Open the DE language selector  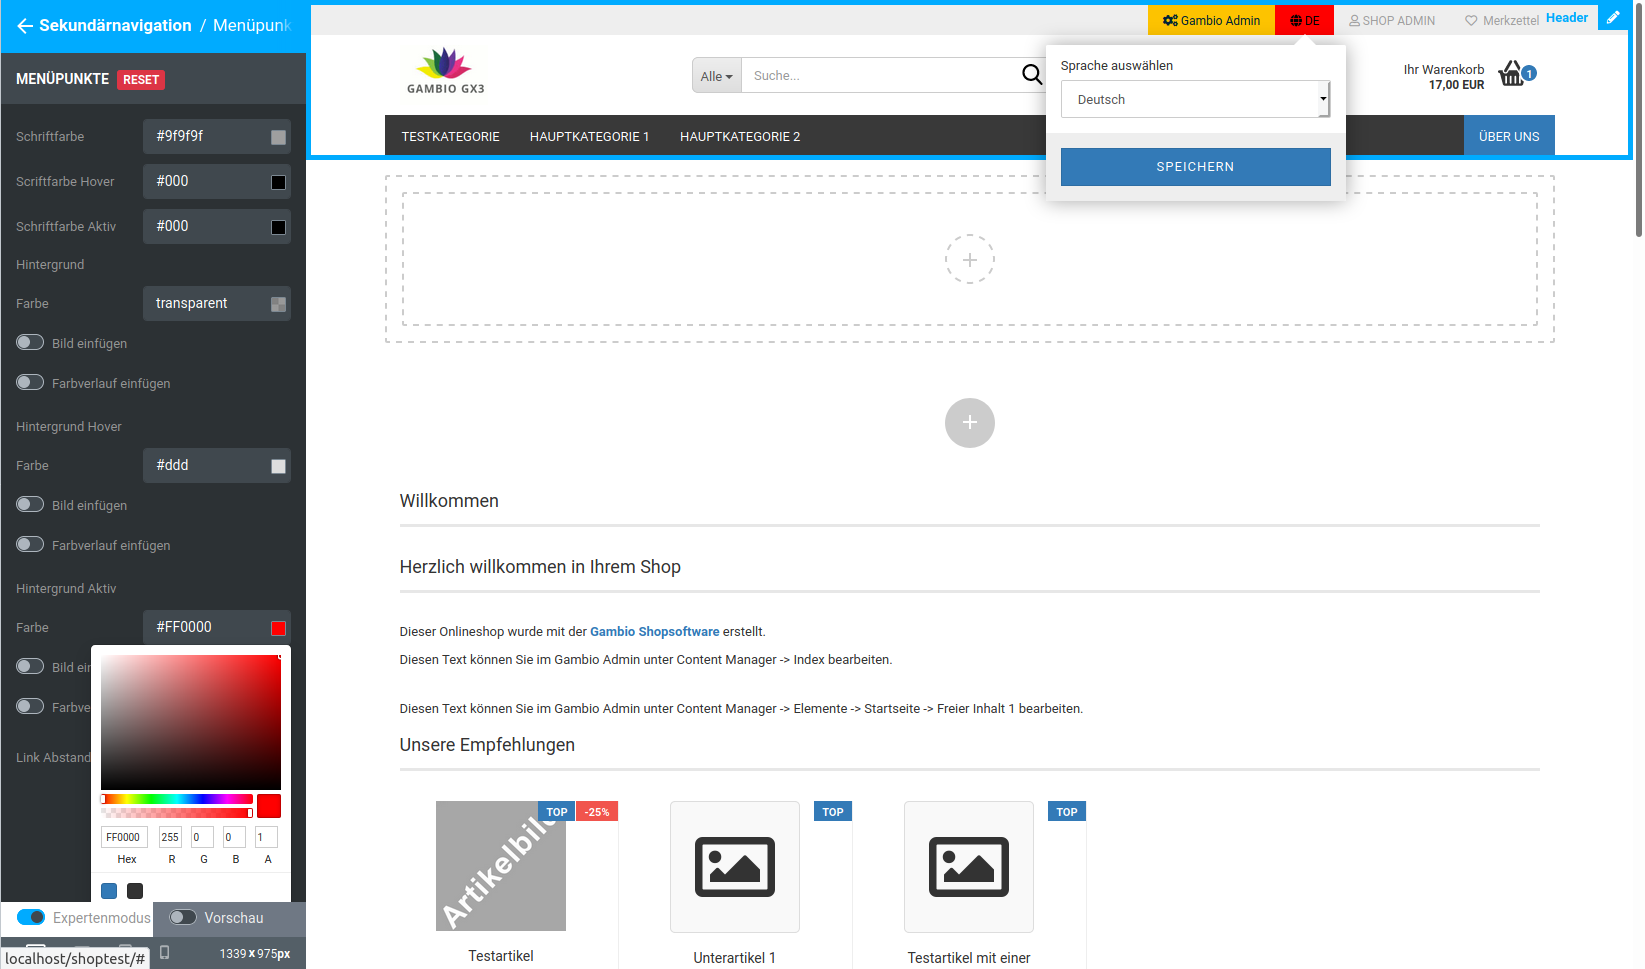pyautogui.click(x=1304, y=20)
